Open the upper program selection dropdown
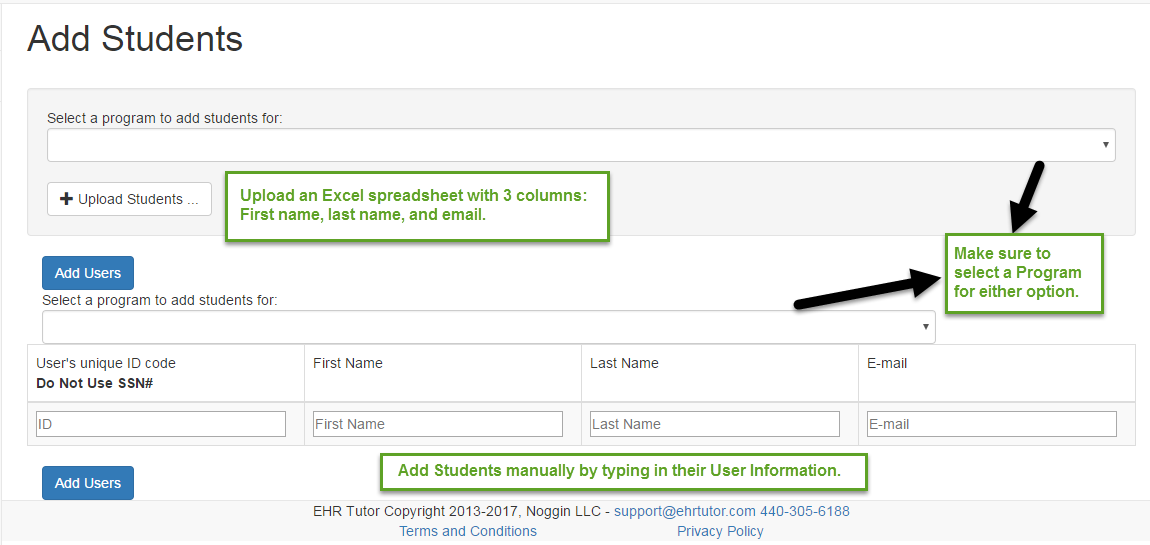The width and height of the screenshot is (1150, 545). pos(581,145)
